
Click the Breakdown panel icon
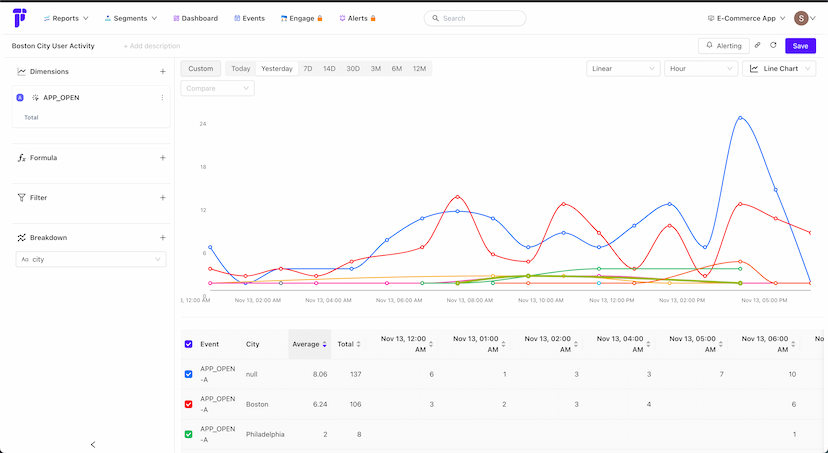(x=22, y=238)
